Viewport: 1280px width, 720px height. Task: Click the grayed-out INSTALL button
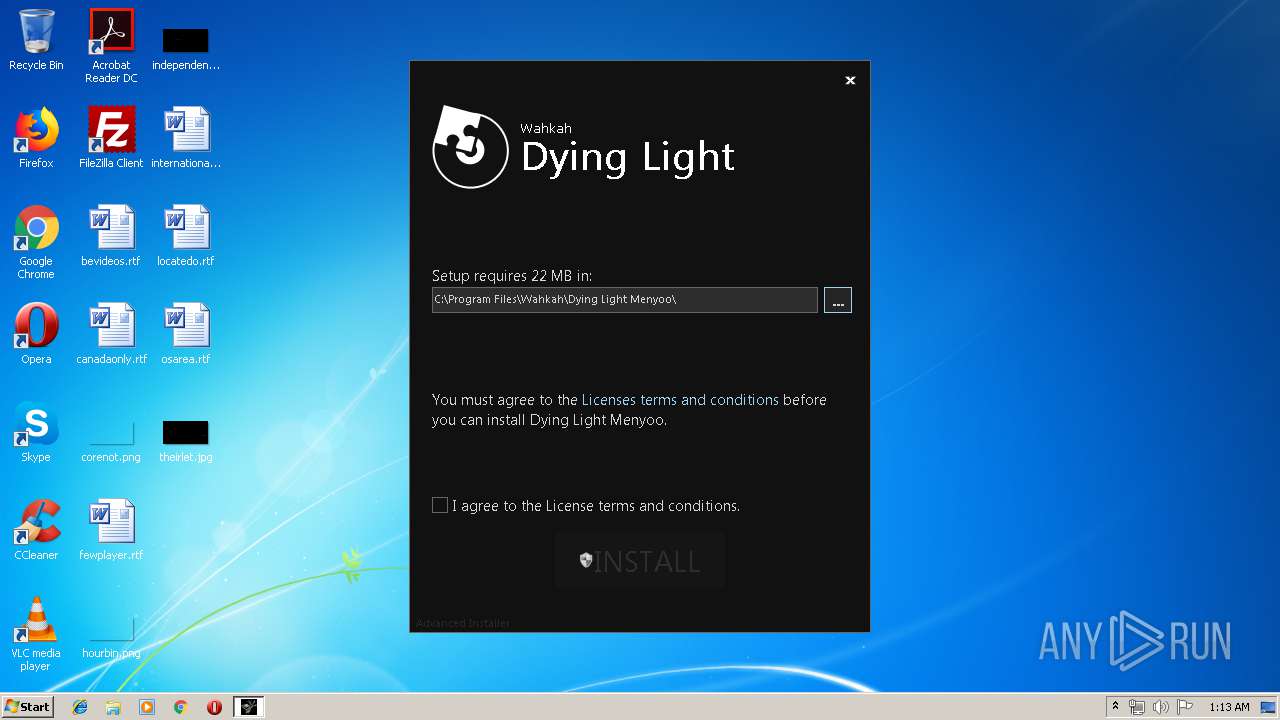[x=640, y=560]
